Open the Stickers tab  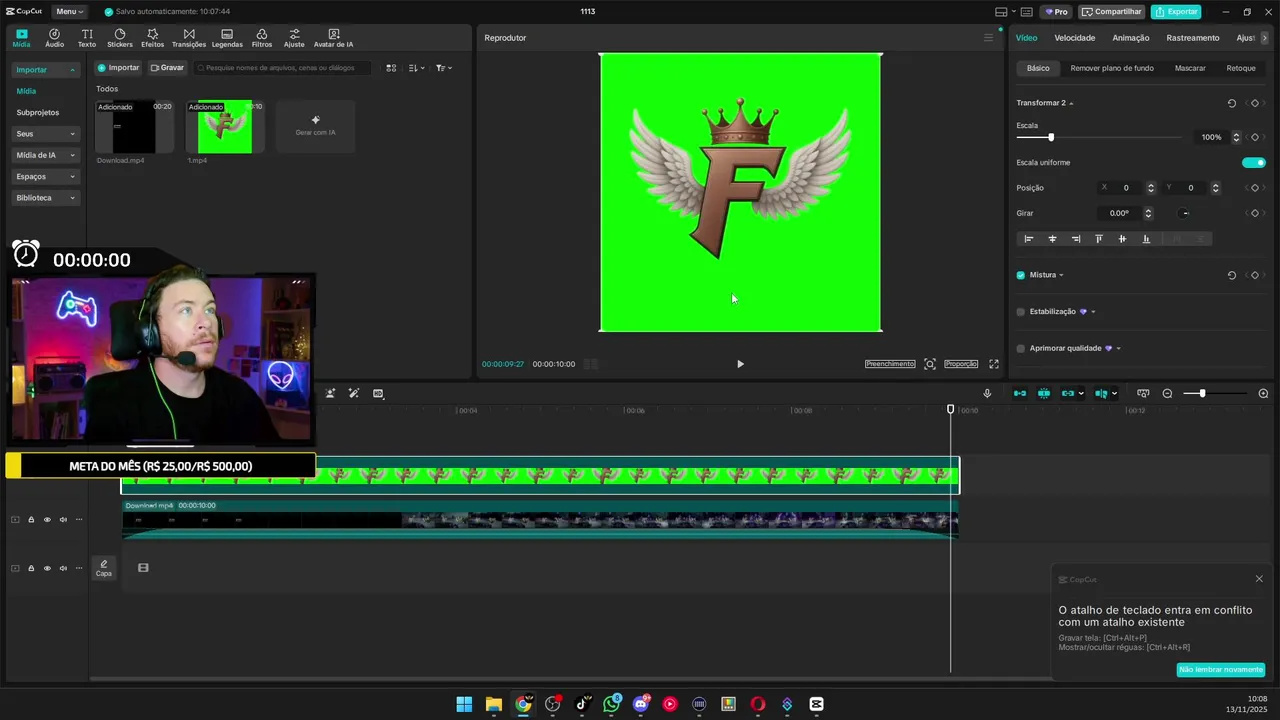[x=120, y=38]
